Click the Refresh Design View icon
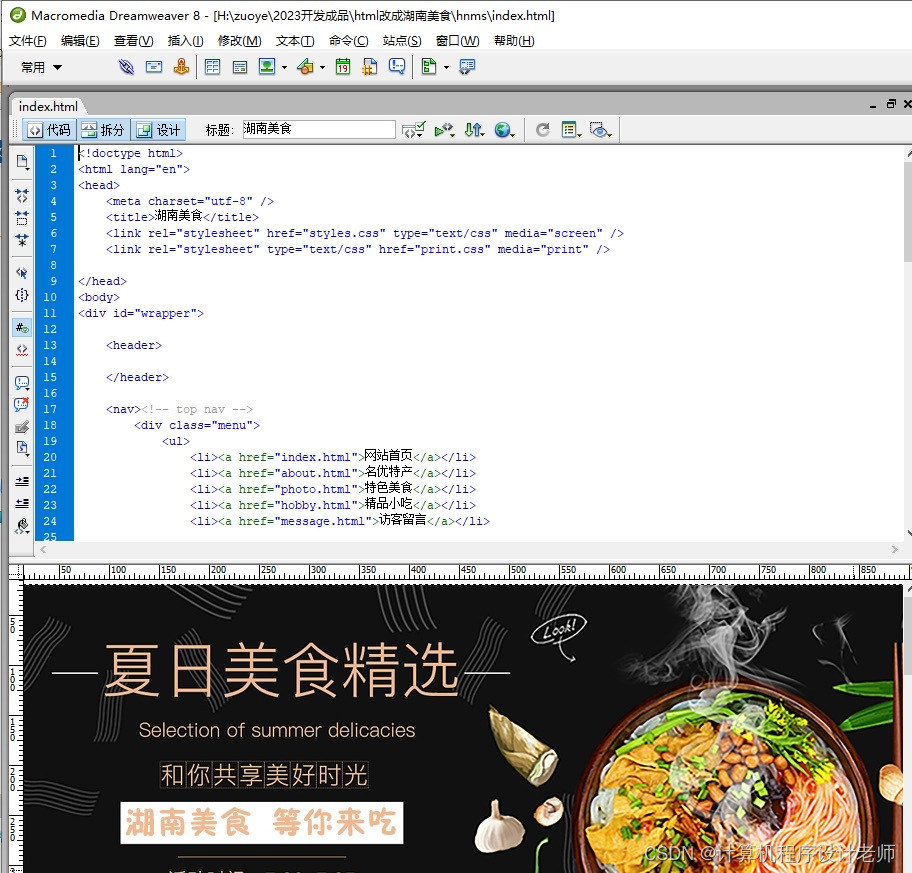 point(543,130)
